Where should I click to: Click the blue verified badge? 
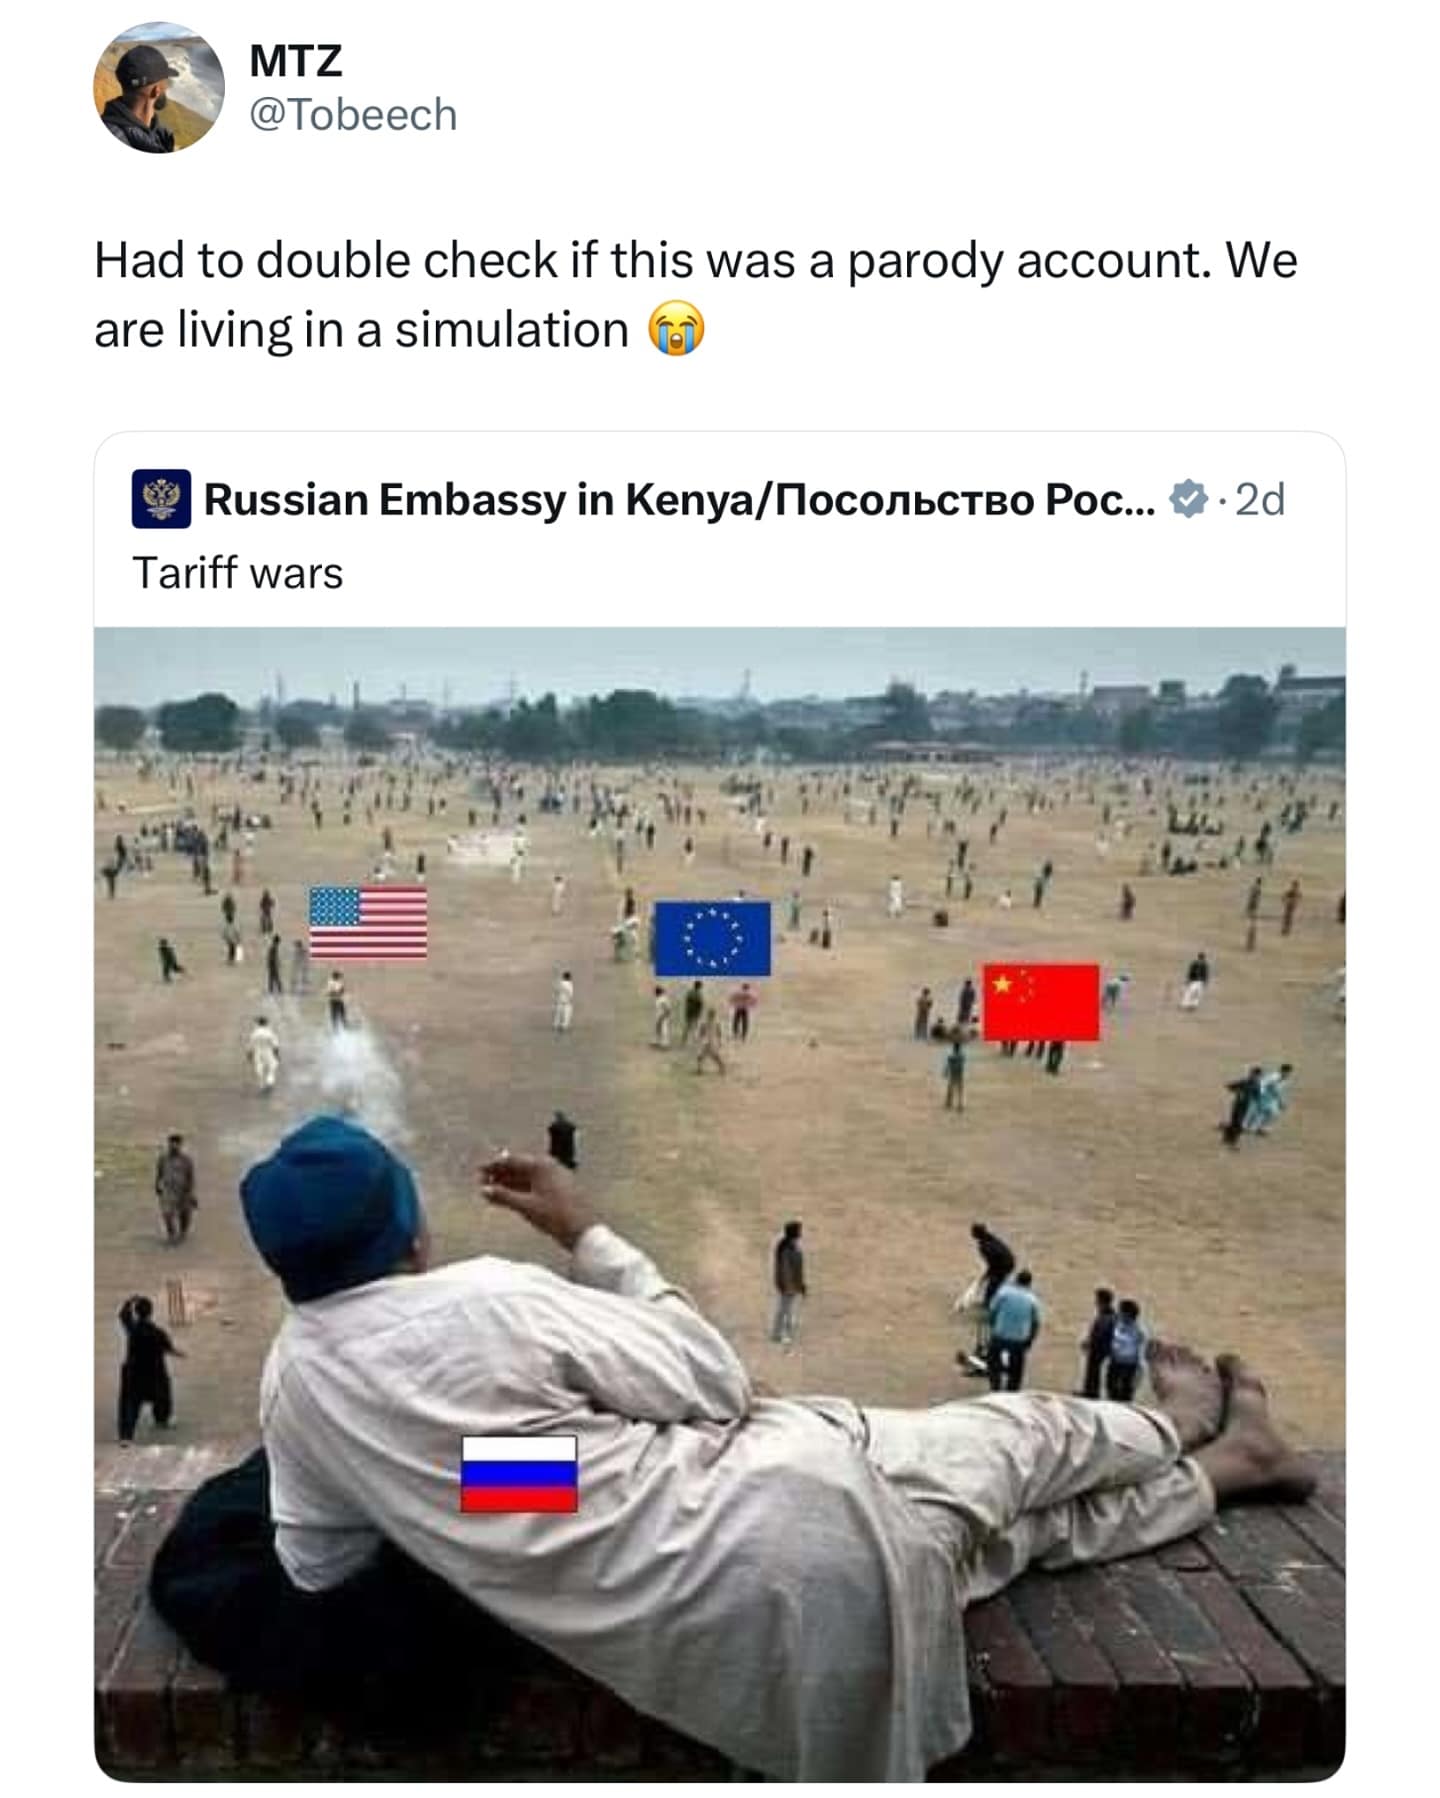pyautogui.click(x=1188, y=499)
